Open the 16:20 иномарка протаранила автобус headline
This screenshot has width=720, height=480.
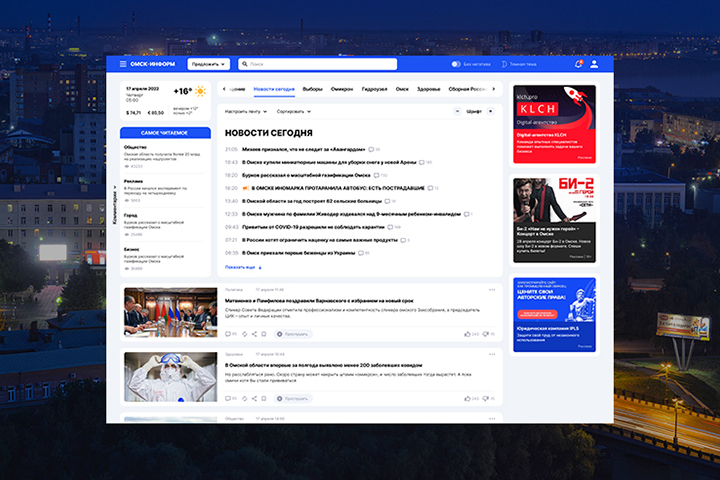[338, 188]
